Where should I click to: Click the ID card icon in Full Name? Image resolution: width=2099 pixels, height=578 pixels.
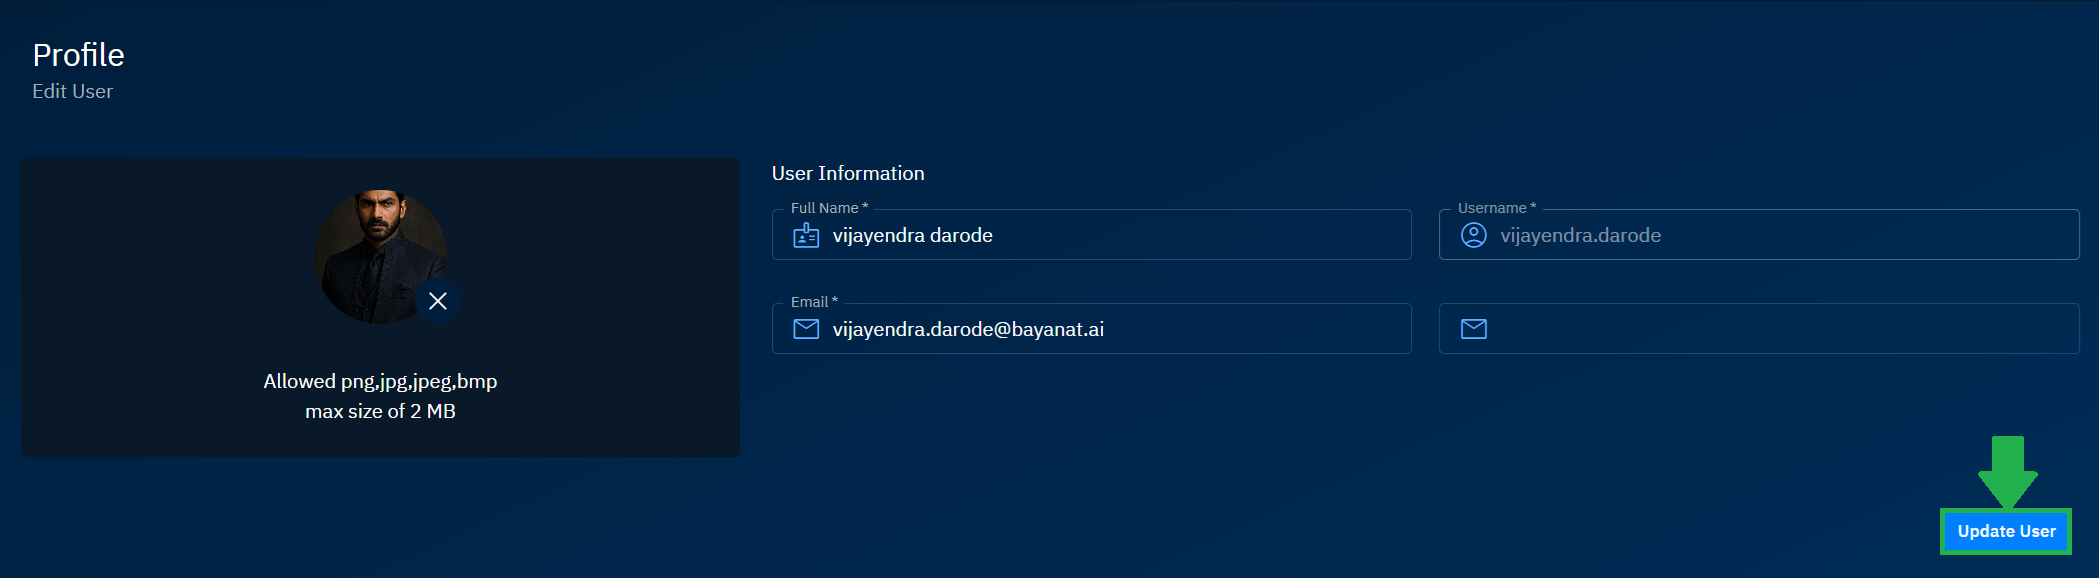tap(806, 235)
